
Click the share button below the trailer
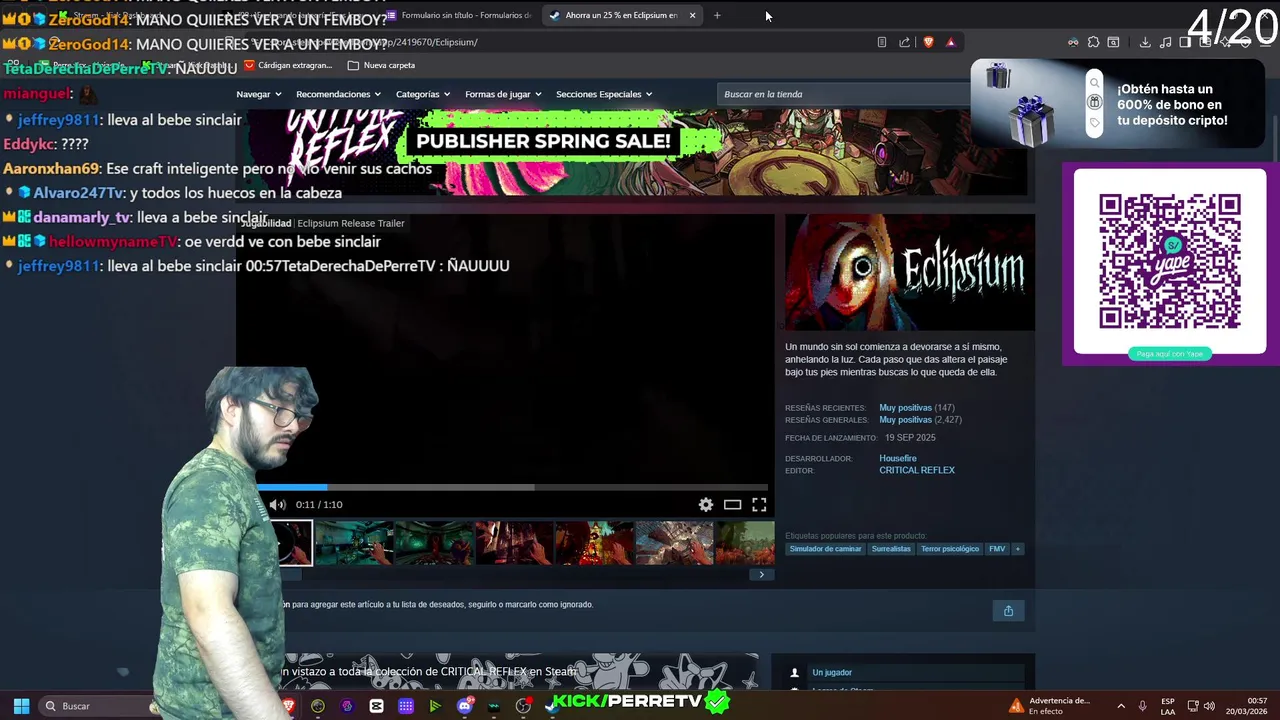point(1008,611)
